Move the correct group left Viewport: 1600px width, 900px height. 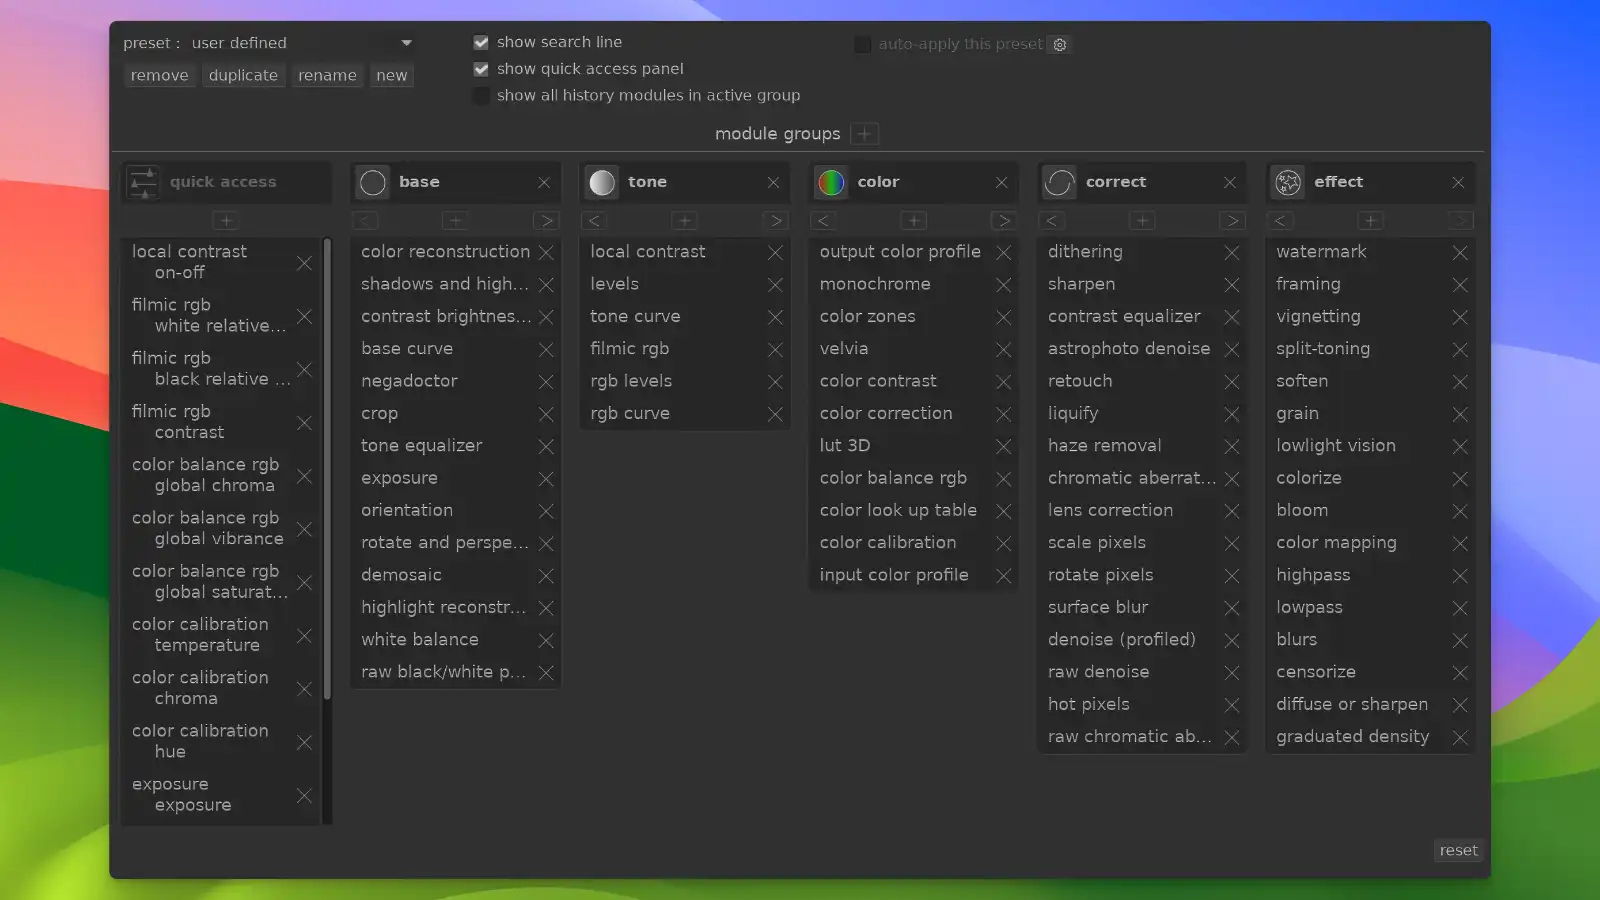point(1051,221)
